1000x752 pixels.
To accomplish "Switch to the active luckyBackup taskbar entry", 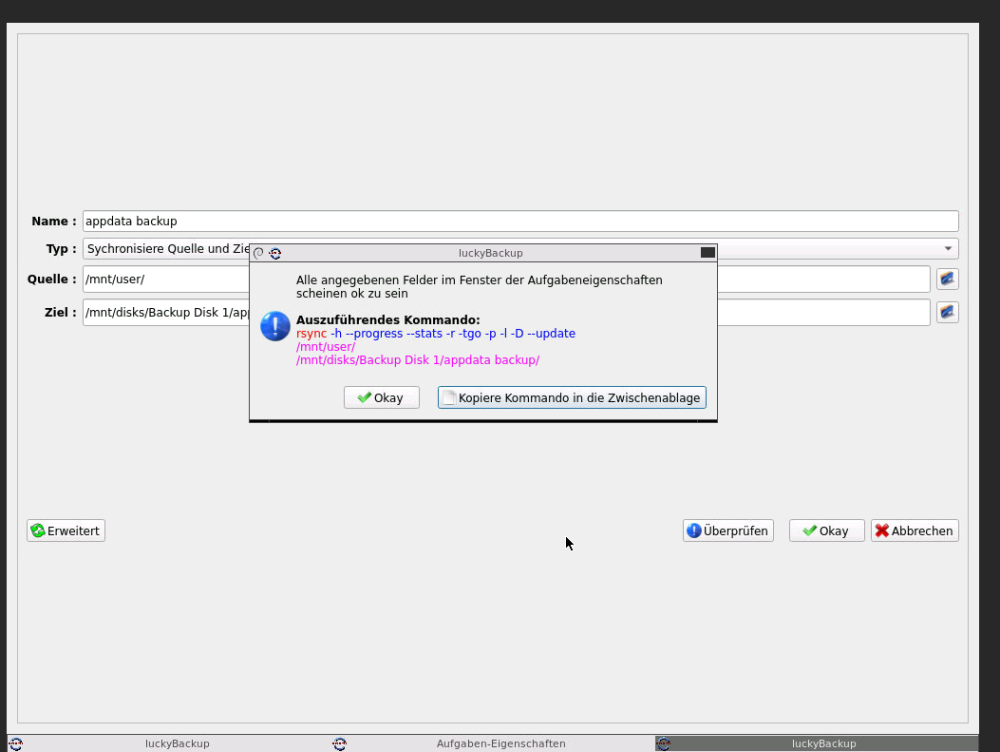I will 817,744.
